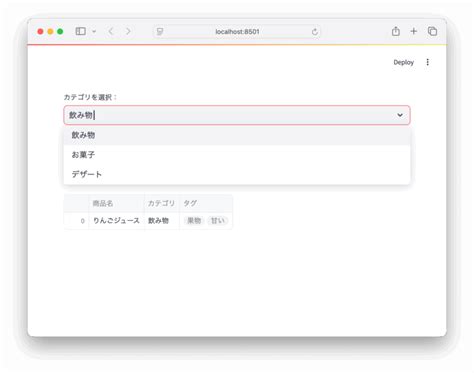Viewport: 474px width, 373px height.
Task: Click row index 0 in table
Action: pos(76,221)
